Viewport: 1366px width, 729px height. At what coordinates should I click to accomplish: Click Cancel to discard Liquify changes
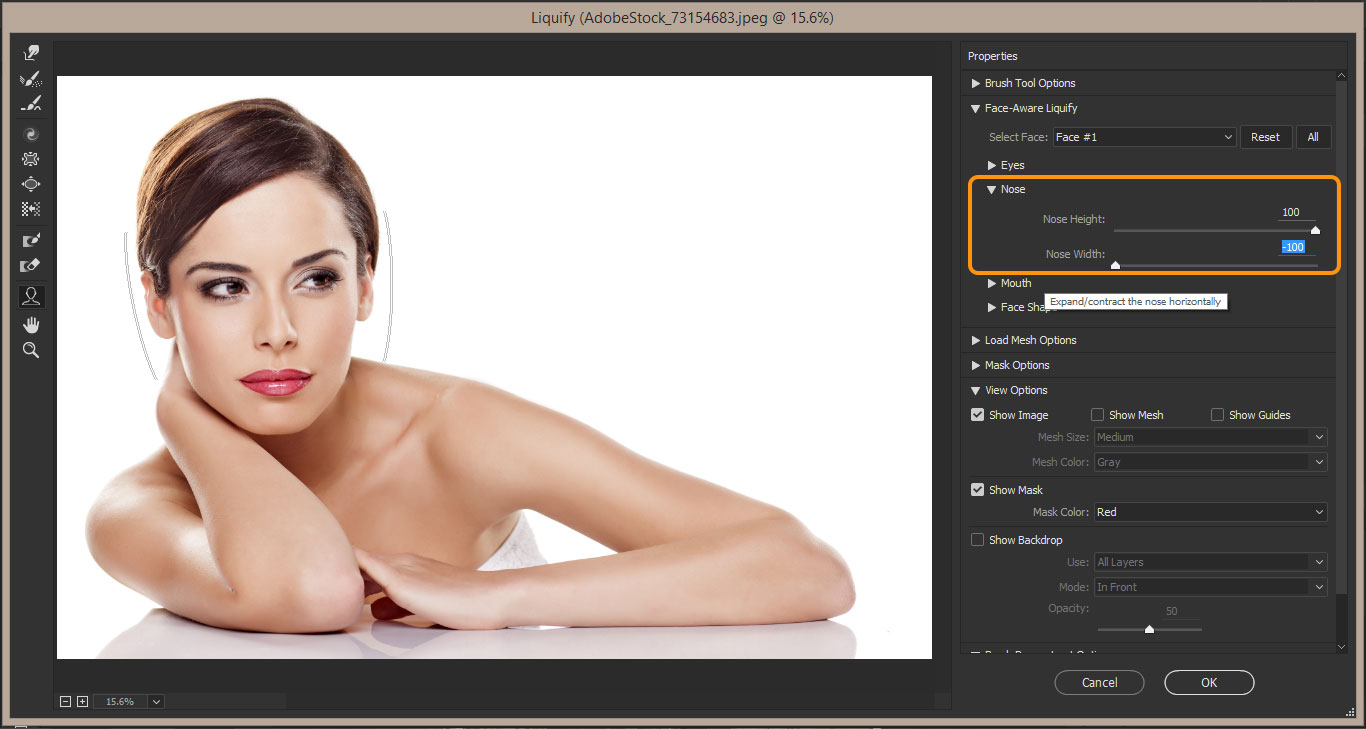click(1099, 682)
